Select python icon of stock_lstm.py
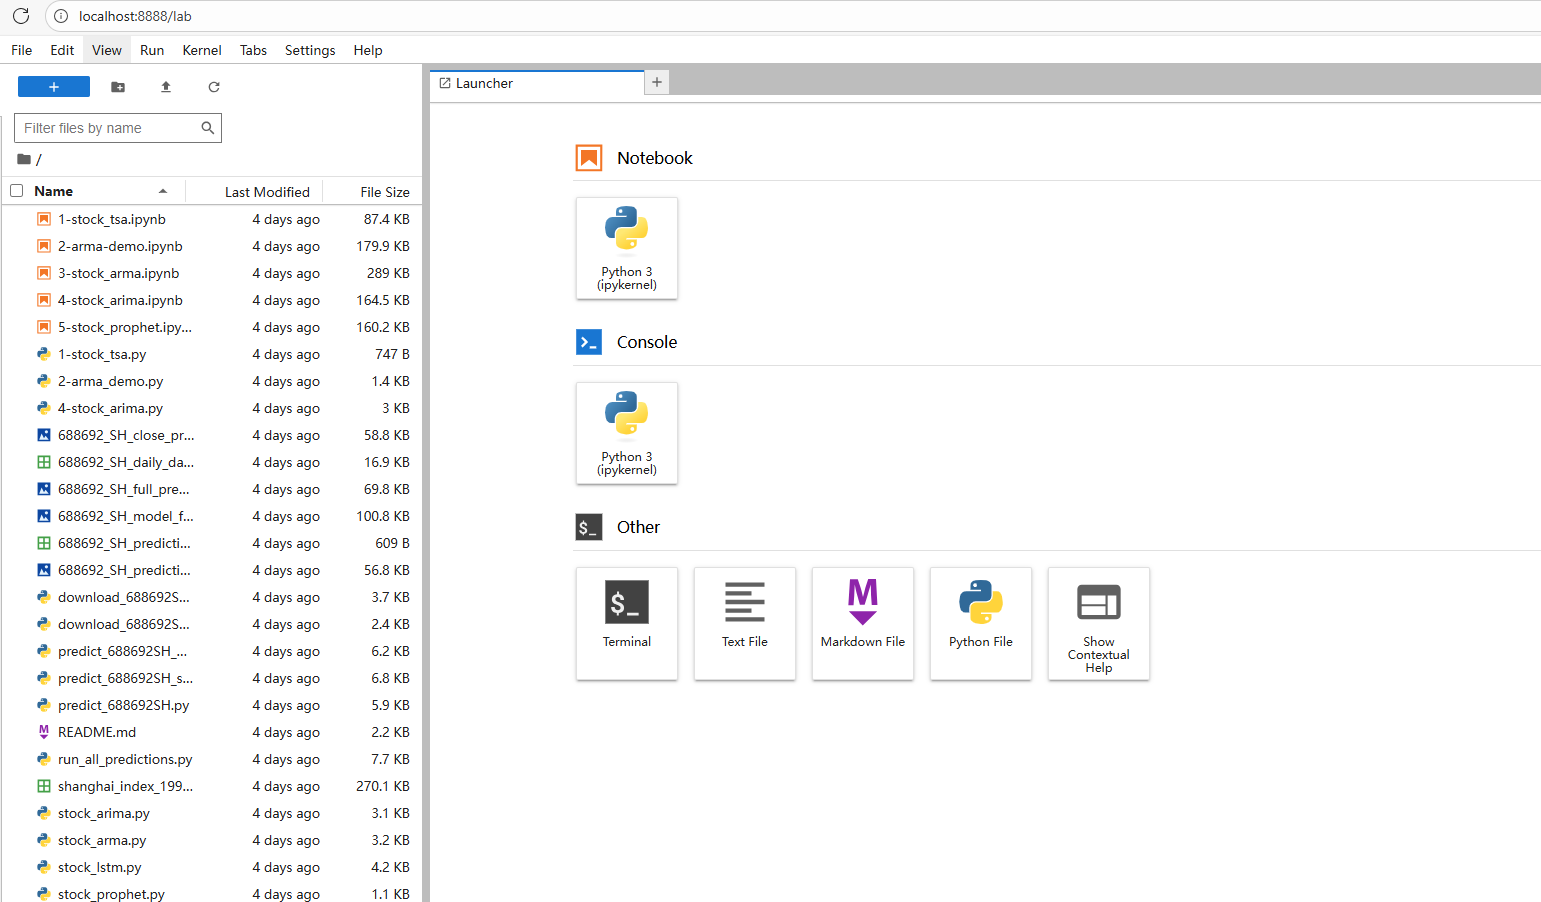This screenshot has width=1541, height=902. 44,867
